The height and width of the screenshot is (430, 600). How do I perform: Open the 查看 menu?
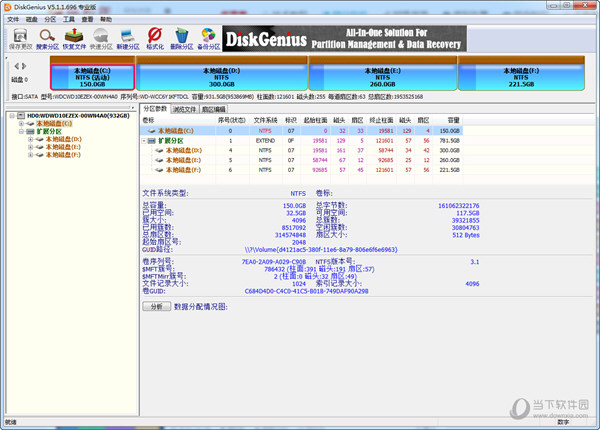pos(87,20)
